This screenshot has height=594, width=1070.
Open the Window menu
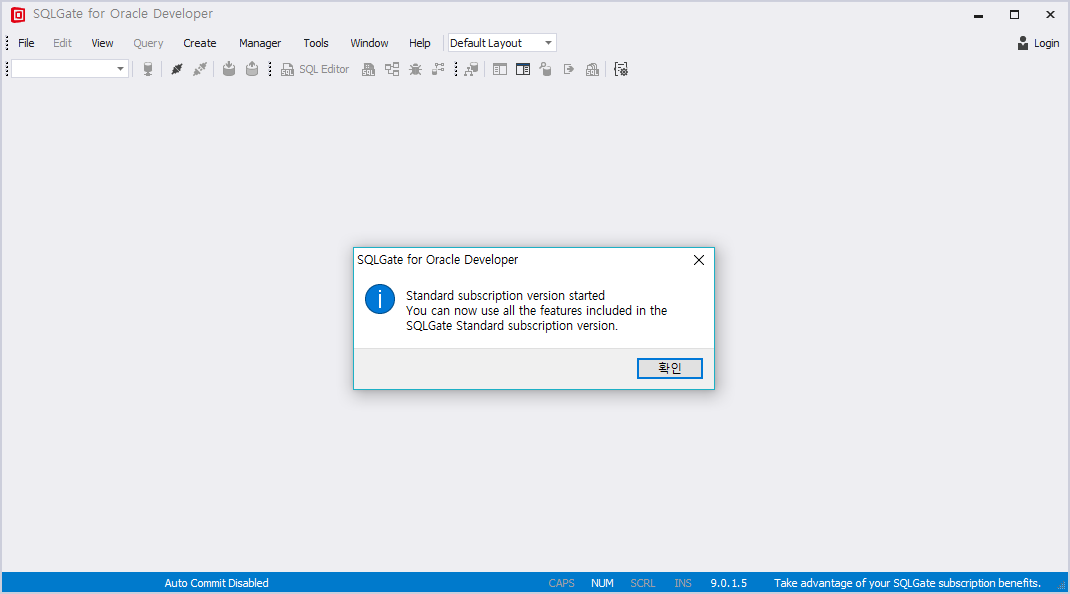click(369, 43)
